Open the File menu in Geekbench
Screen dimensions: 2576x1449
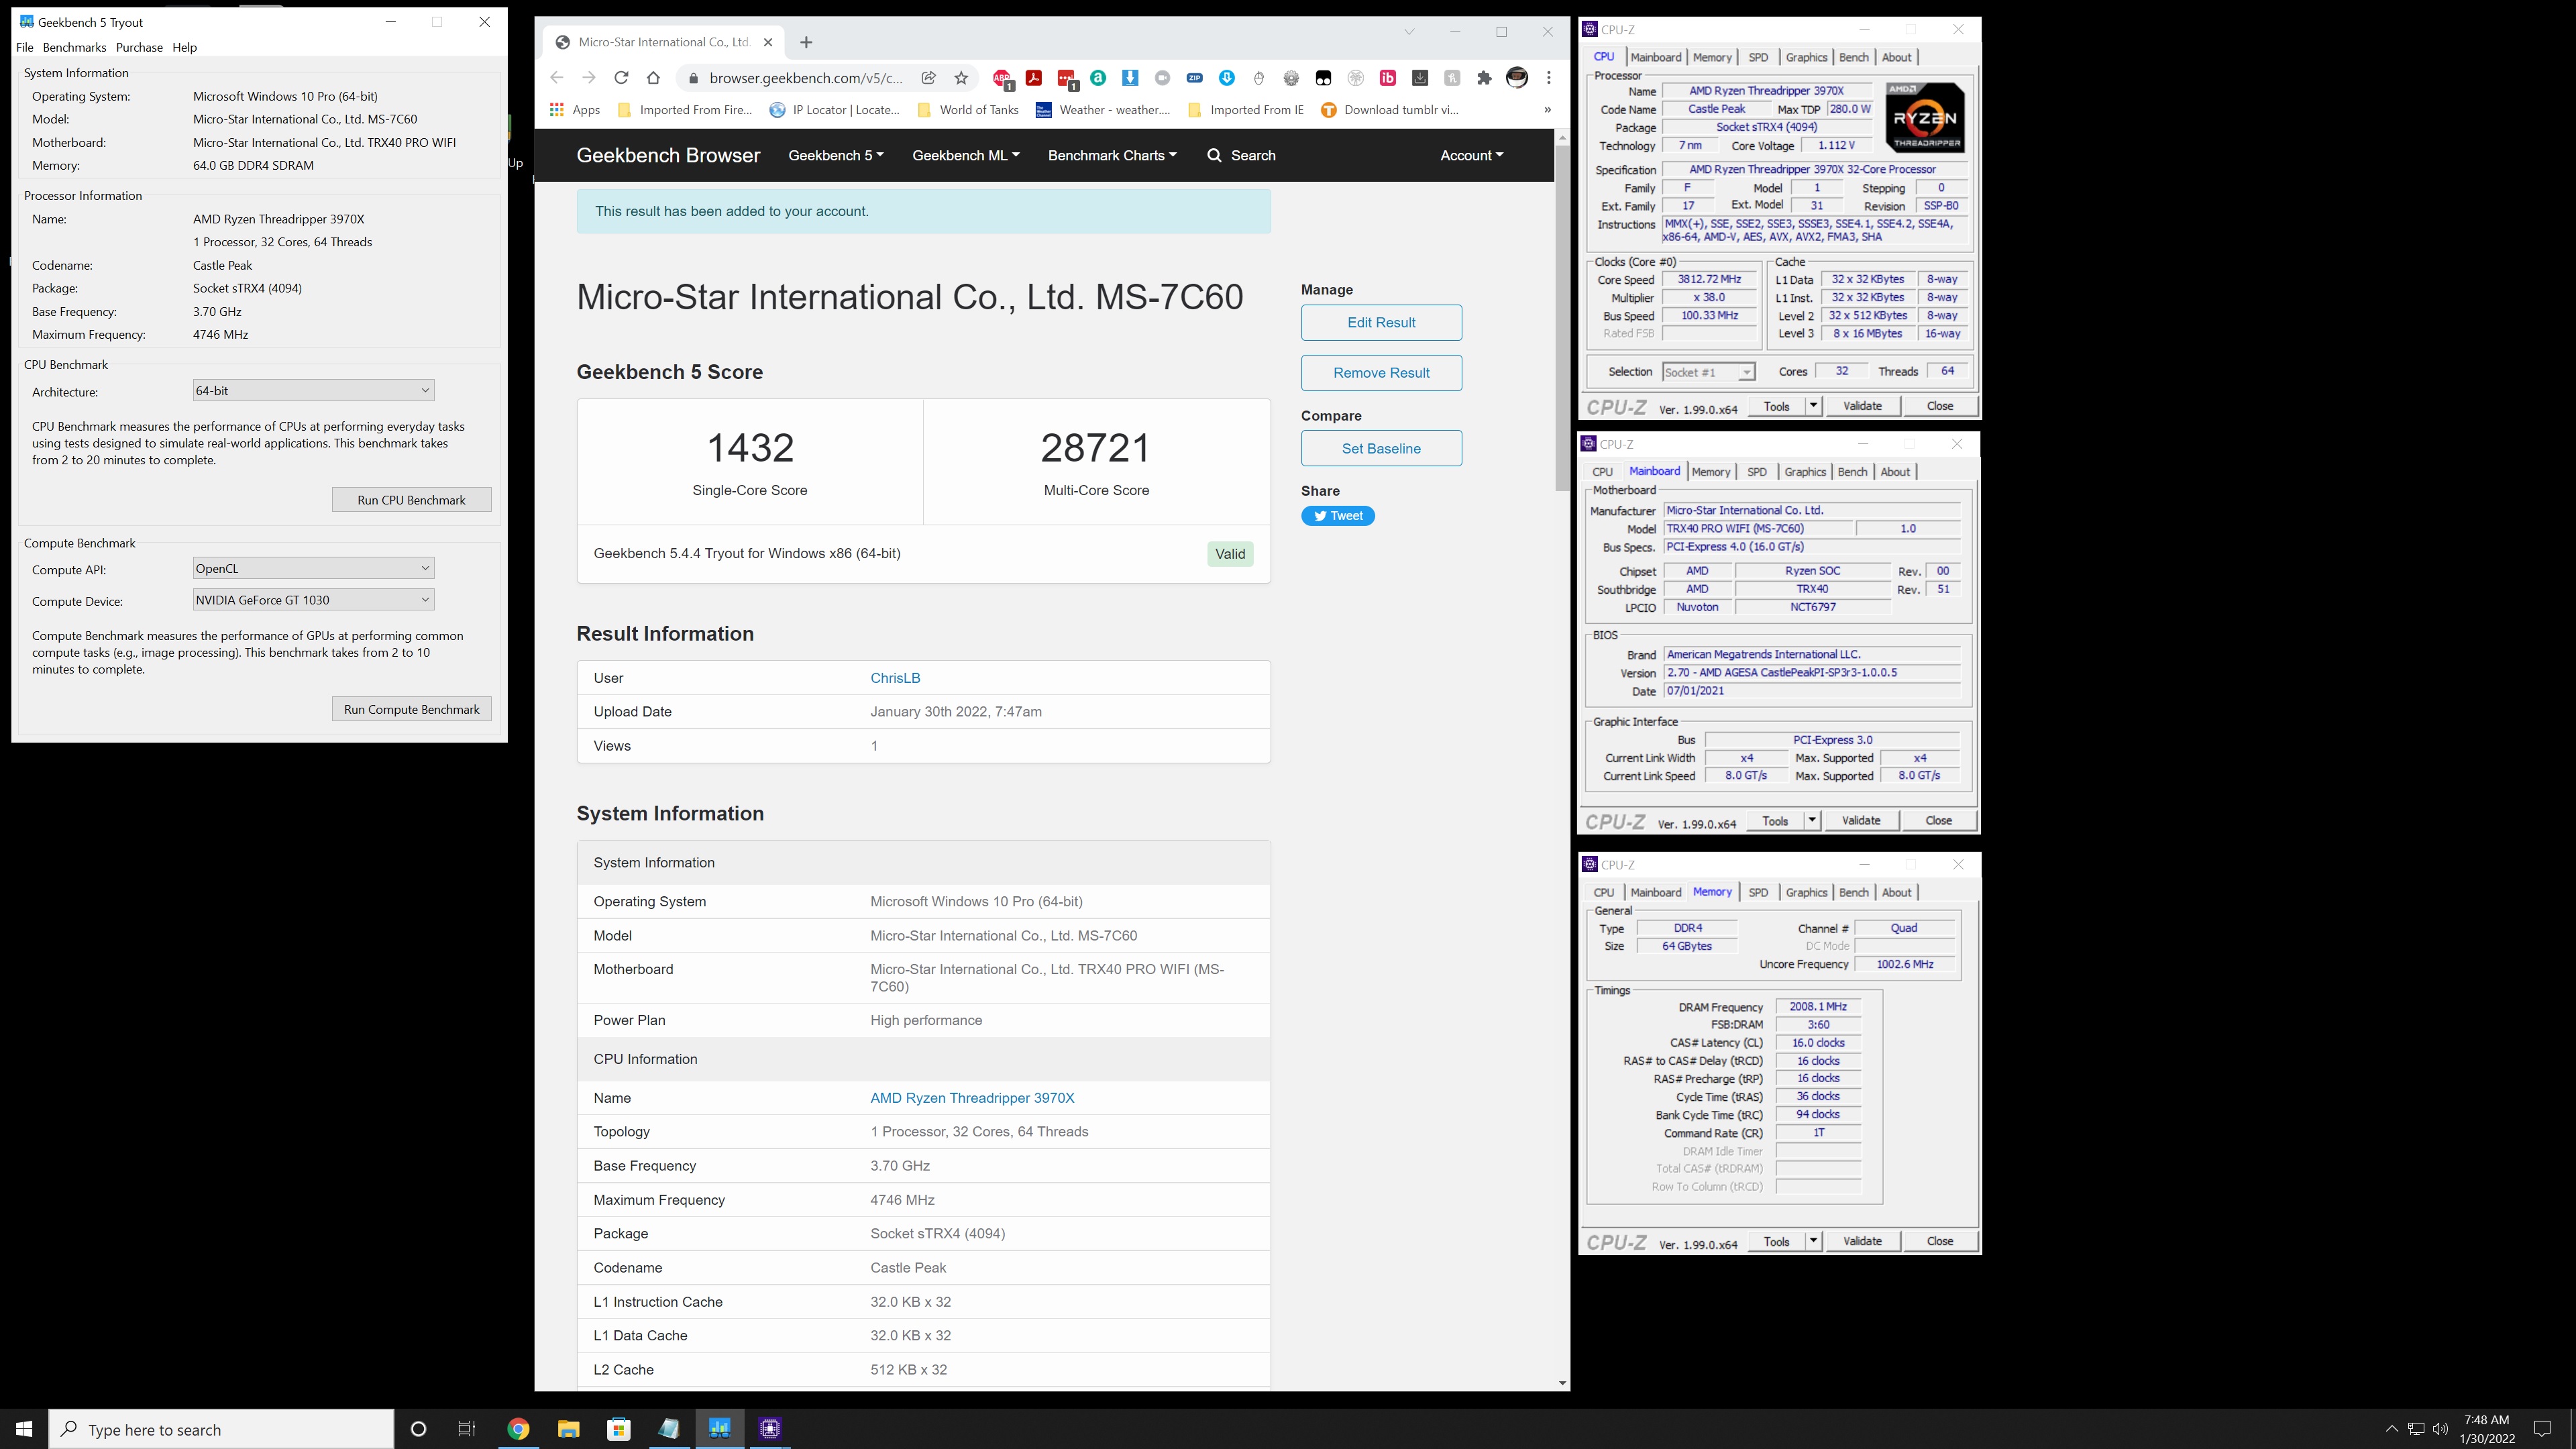click(25, 47)
